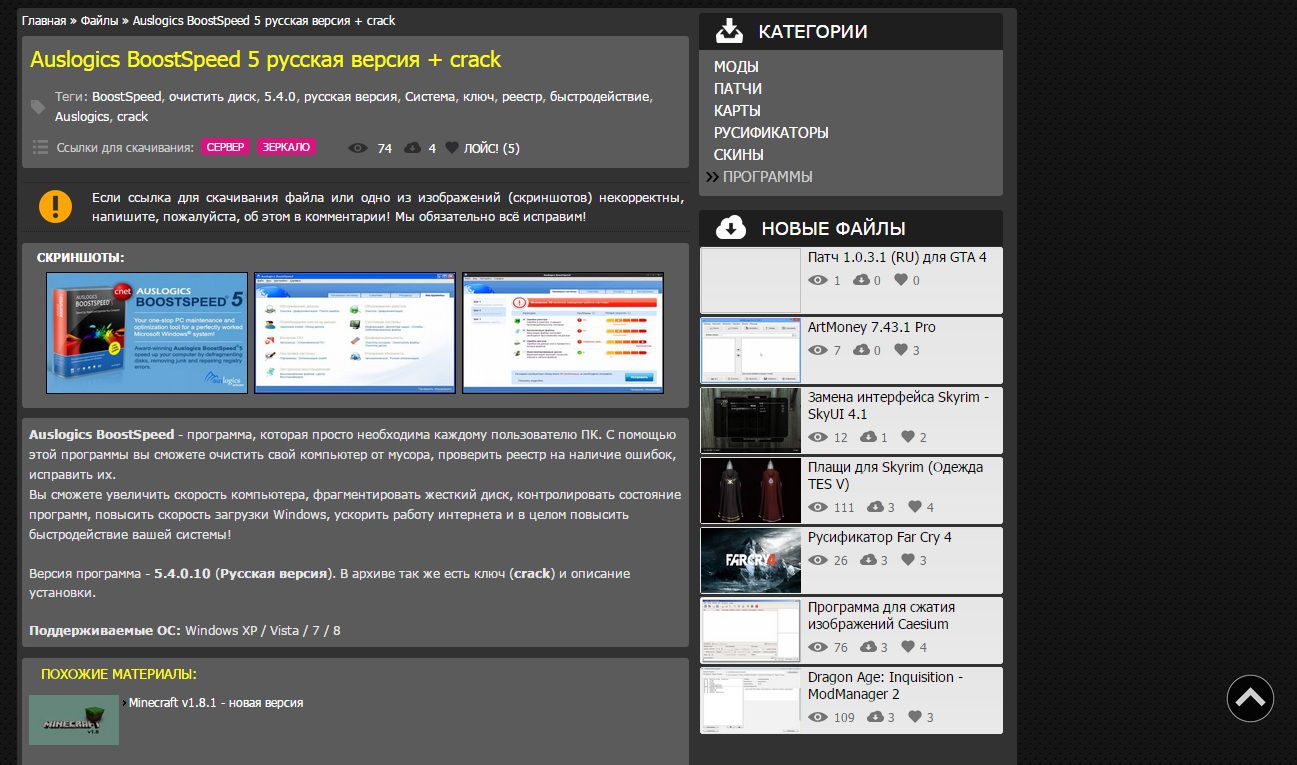This screenshot has width=1297, height=765.
Task: Click the Far Cry 4 thumbnail image
Action: tap(751, 560)
